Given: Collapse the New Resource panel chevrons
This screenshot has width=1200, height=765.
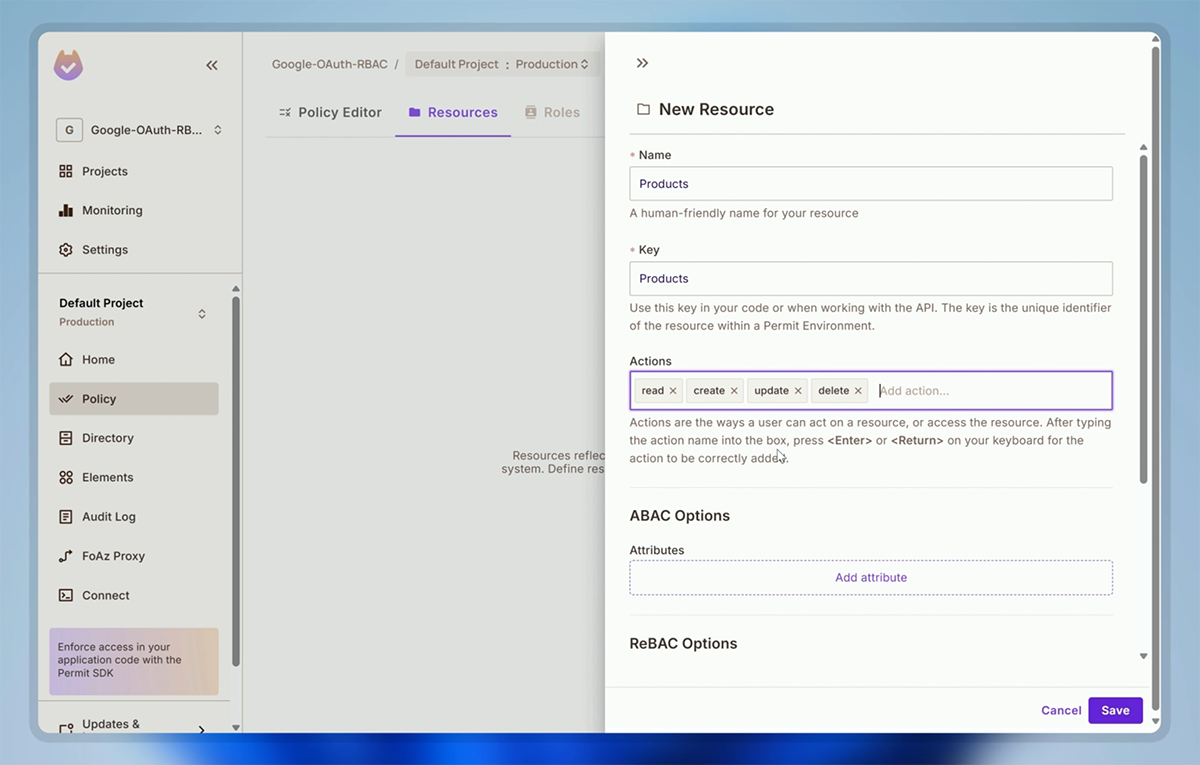Looking at the screenshot, I should [642, 63].
